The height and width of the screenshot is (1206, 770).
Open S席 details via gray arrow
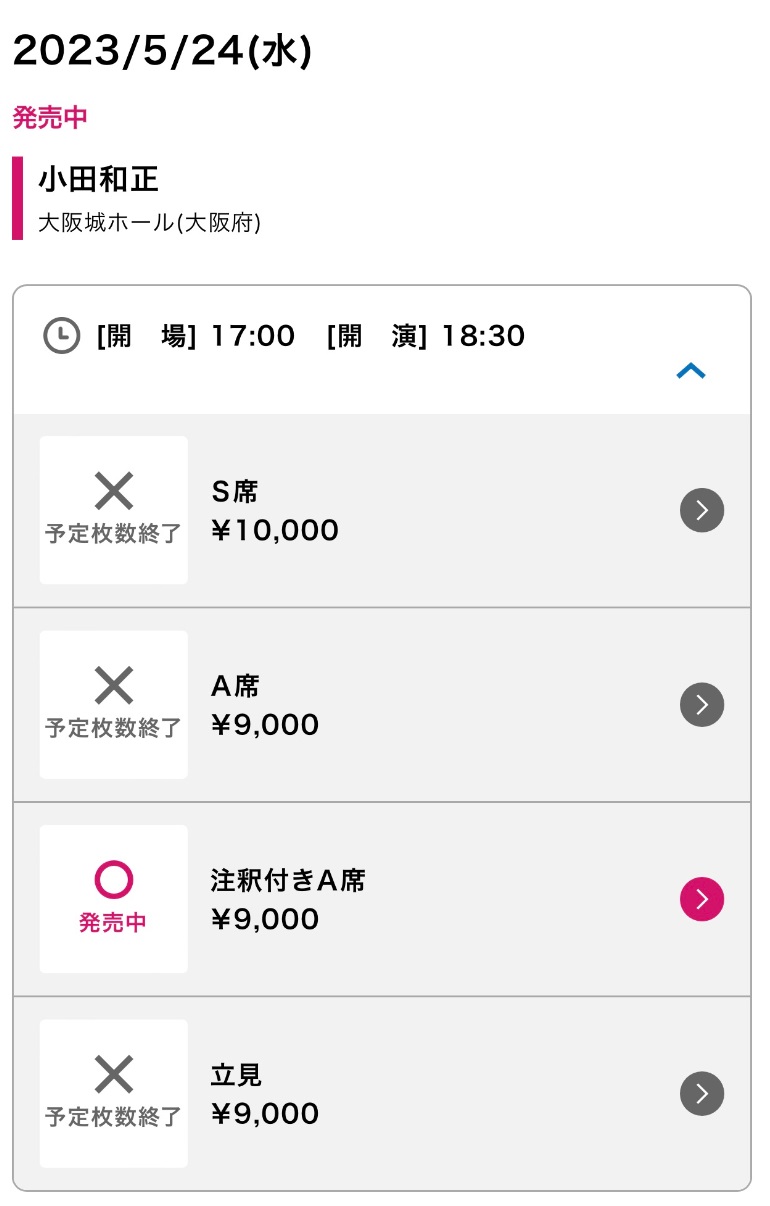coord(702,510)
